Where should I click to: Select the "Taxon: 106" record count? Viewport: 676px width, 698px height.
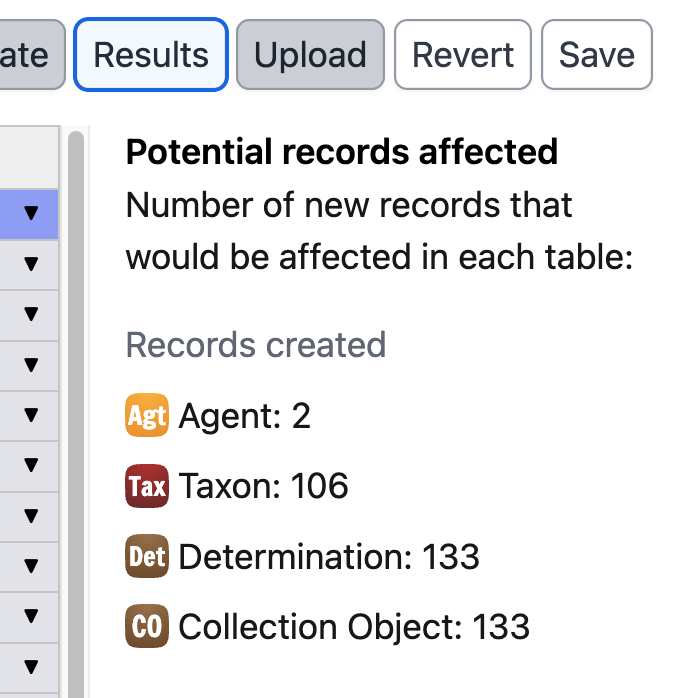coord(263,486)
